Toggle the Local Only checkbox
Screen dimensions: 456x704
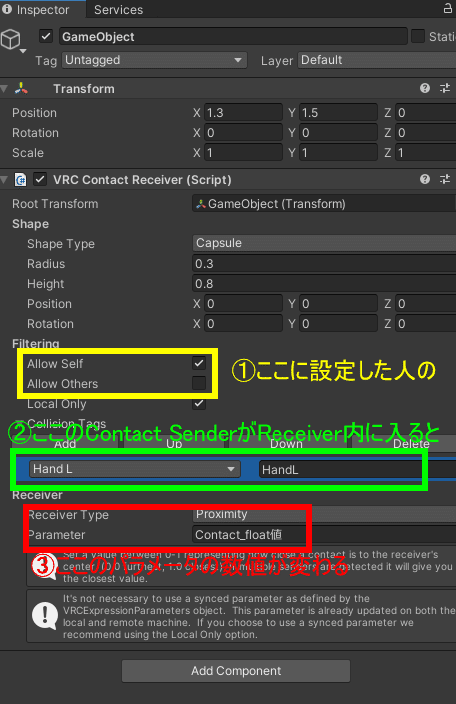[x=199, y=403]
